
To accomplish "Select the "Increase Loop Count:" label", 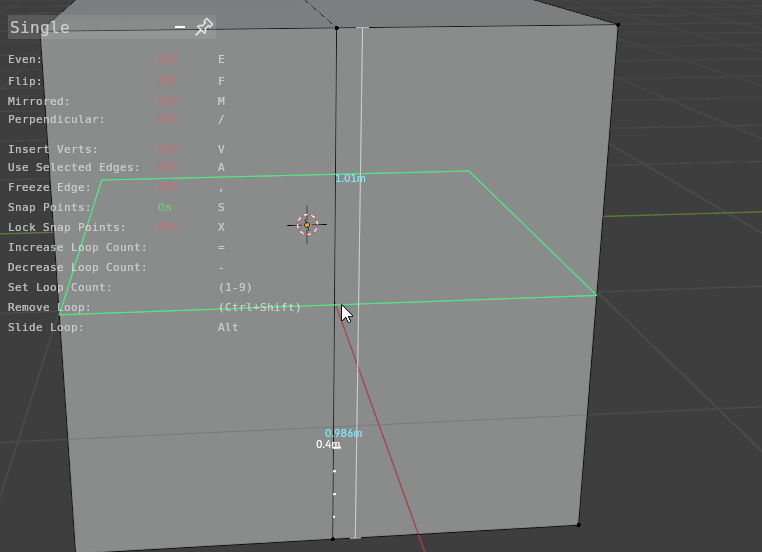I will pos(77,247).
